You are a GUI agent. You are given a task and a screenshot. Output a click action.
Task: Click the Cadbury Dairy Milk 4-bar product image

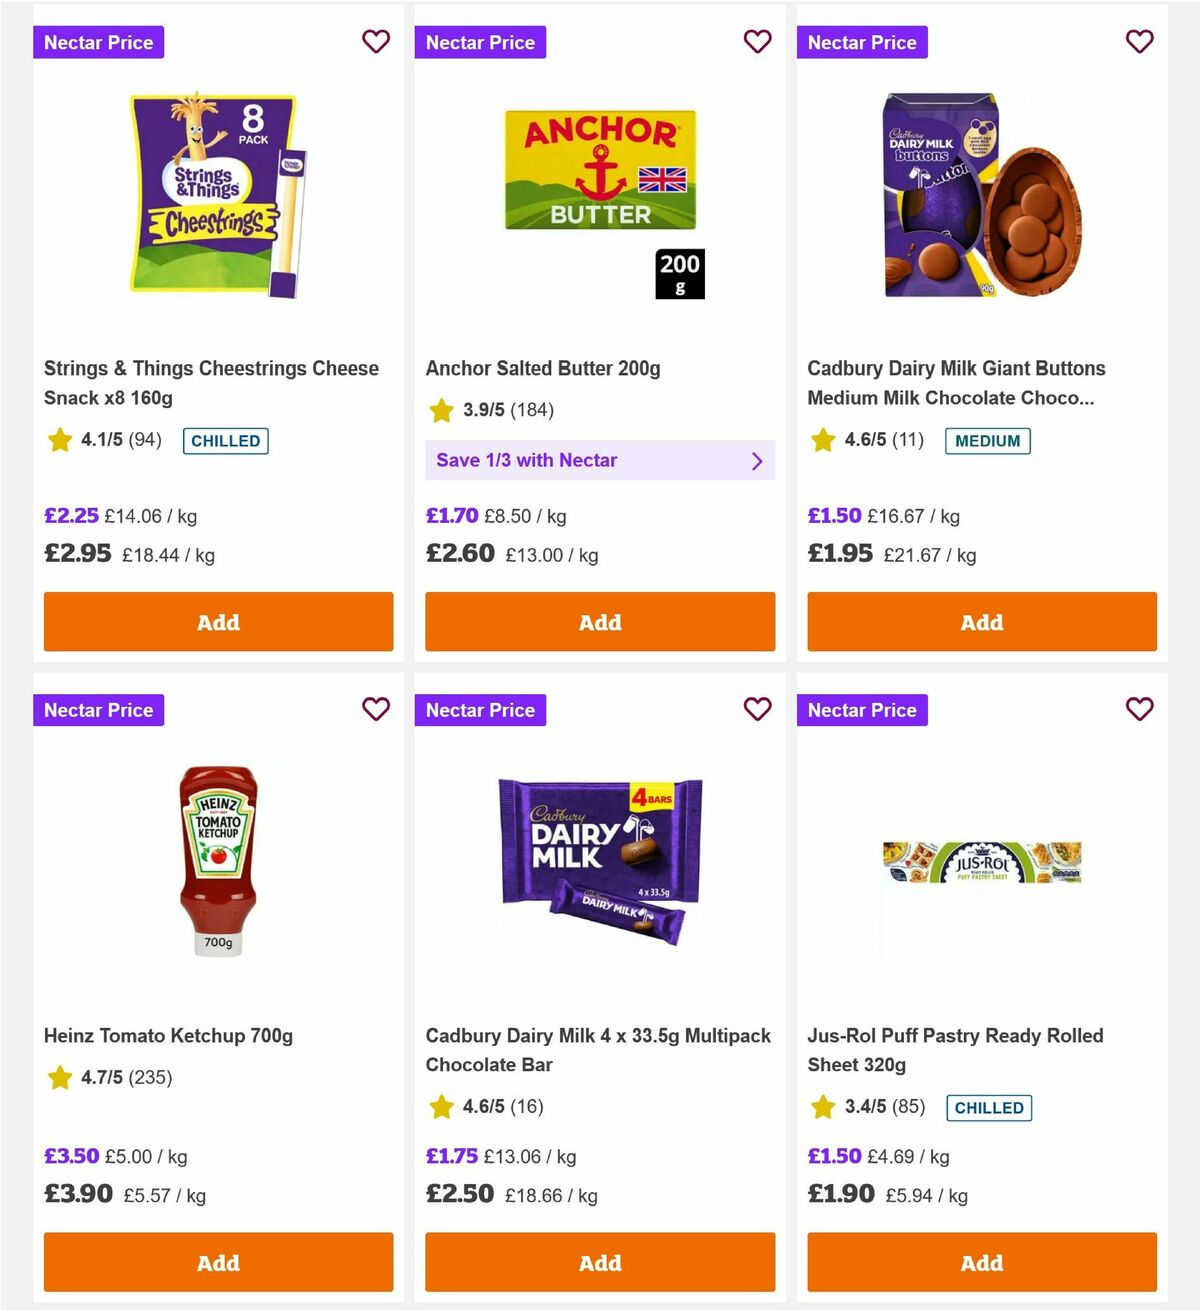[x=600, y=860]
